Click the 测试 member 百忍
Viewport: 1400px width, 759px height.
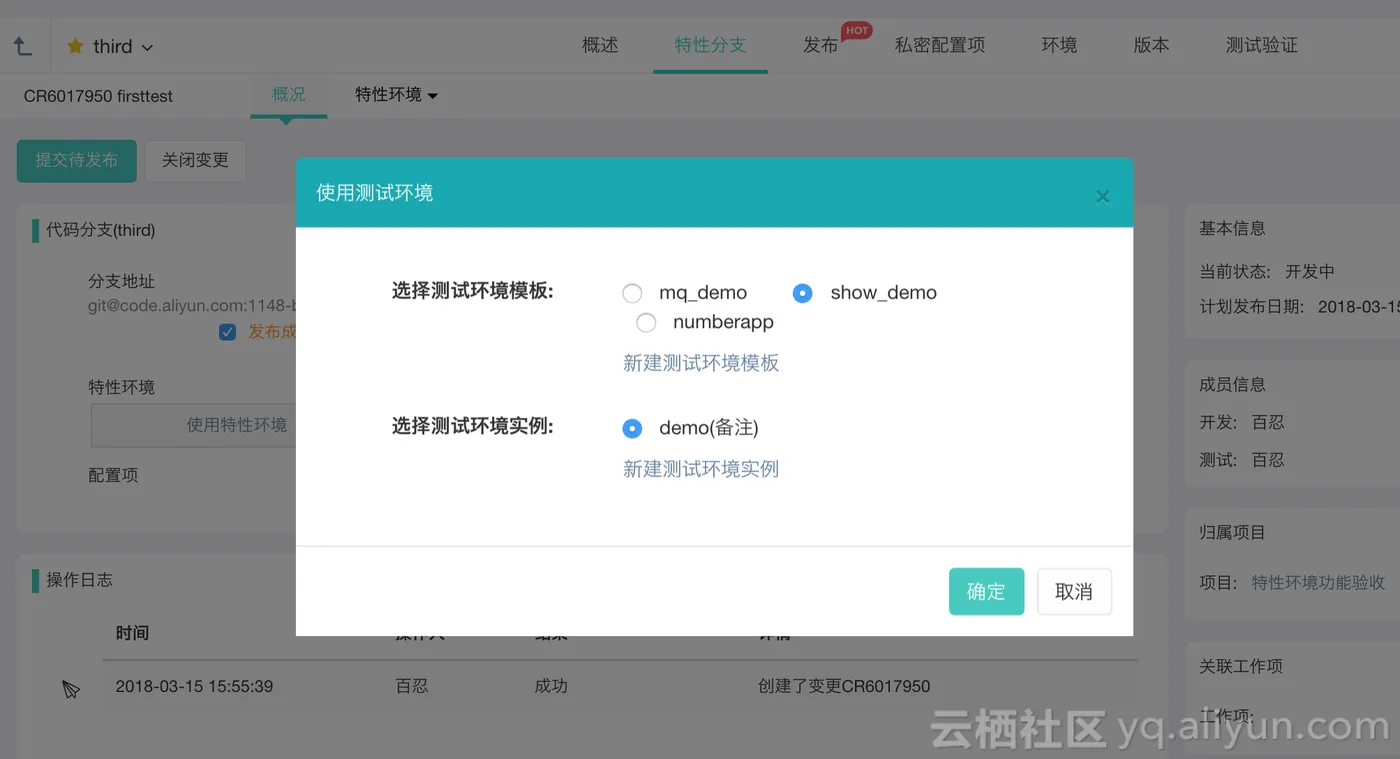1268,460
